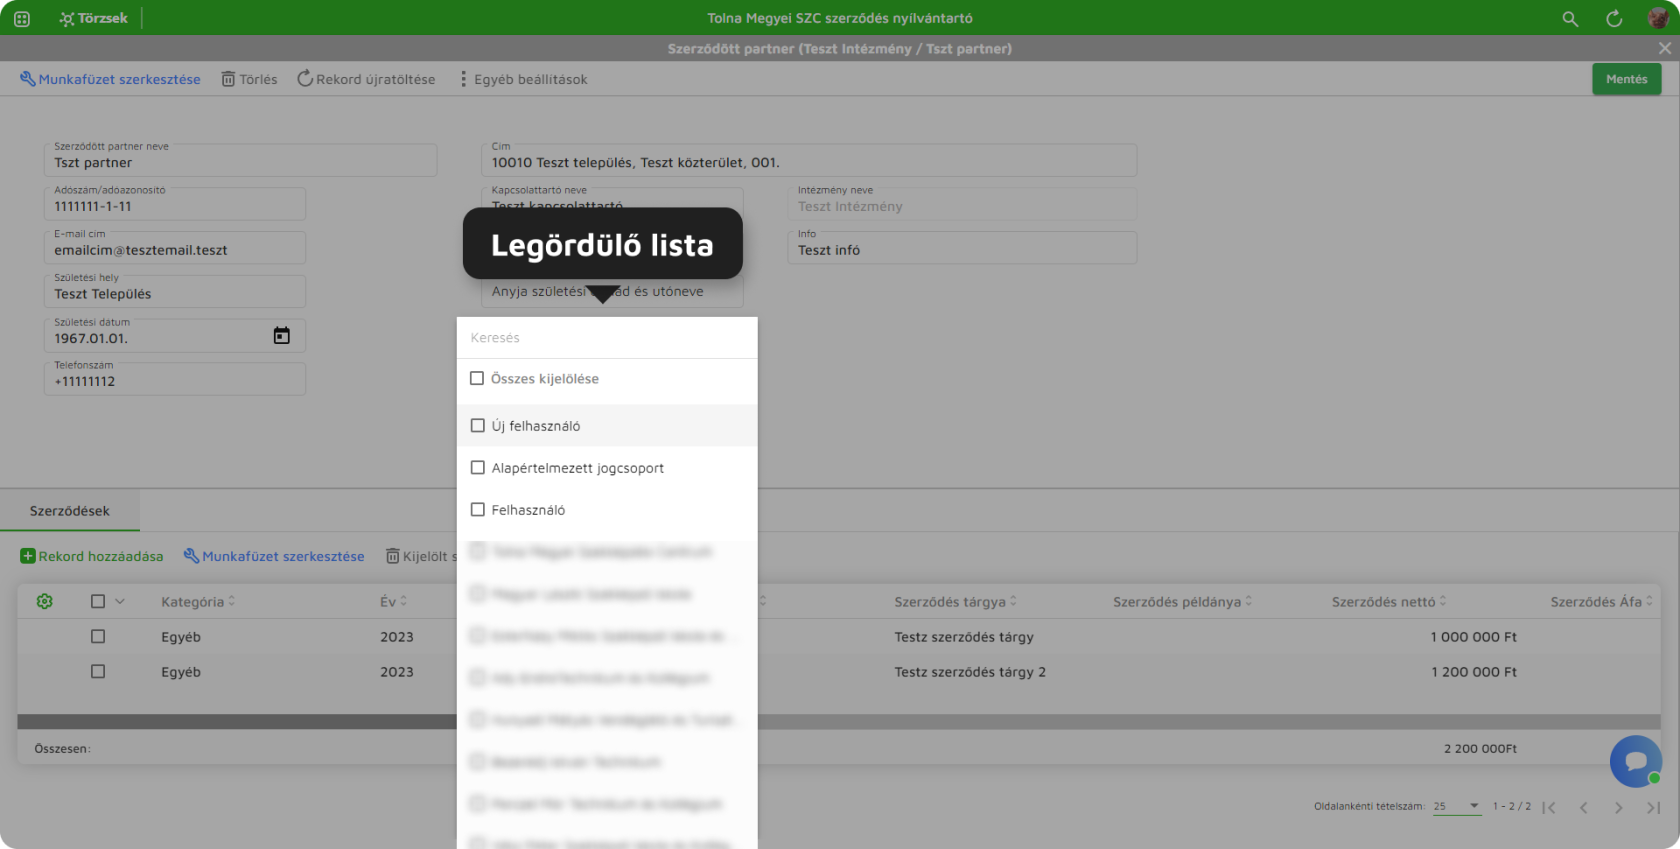This screenshot has height=849, width=1680.
Task: Sort by Szerződés tárgya column
Action: coord(955,602)
